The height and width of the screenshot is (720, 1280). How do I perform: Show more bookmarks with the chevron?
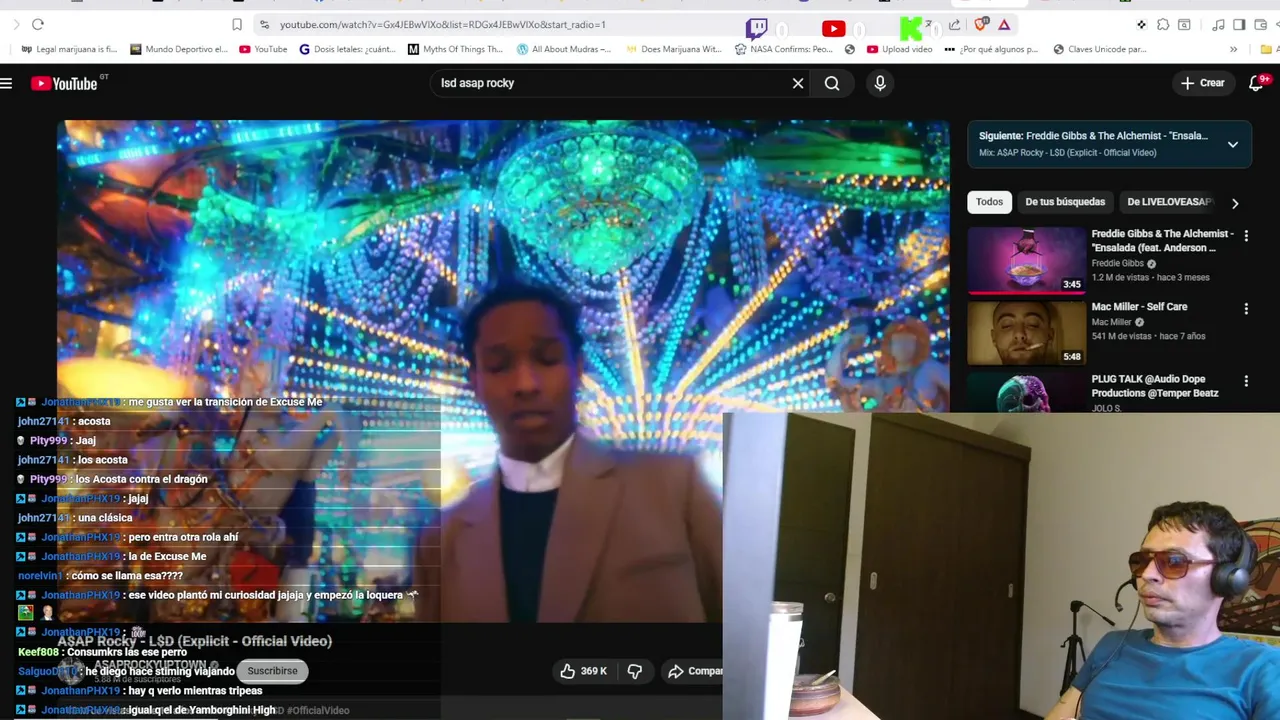point(1233,49)
